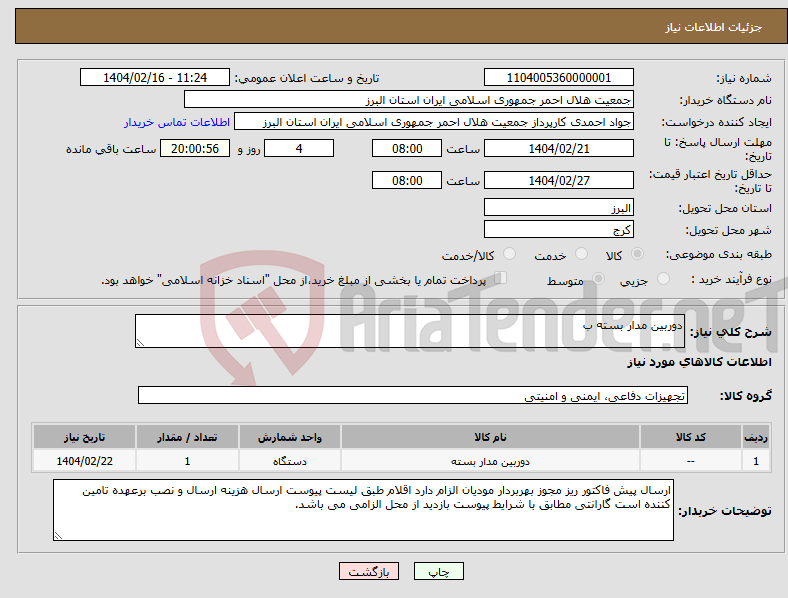
Task: Click the need date cell 1404/02/22
Action: point(84,461)
